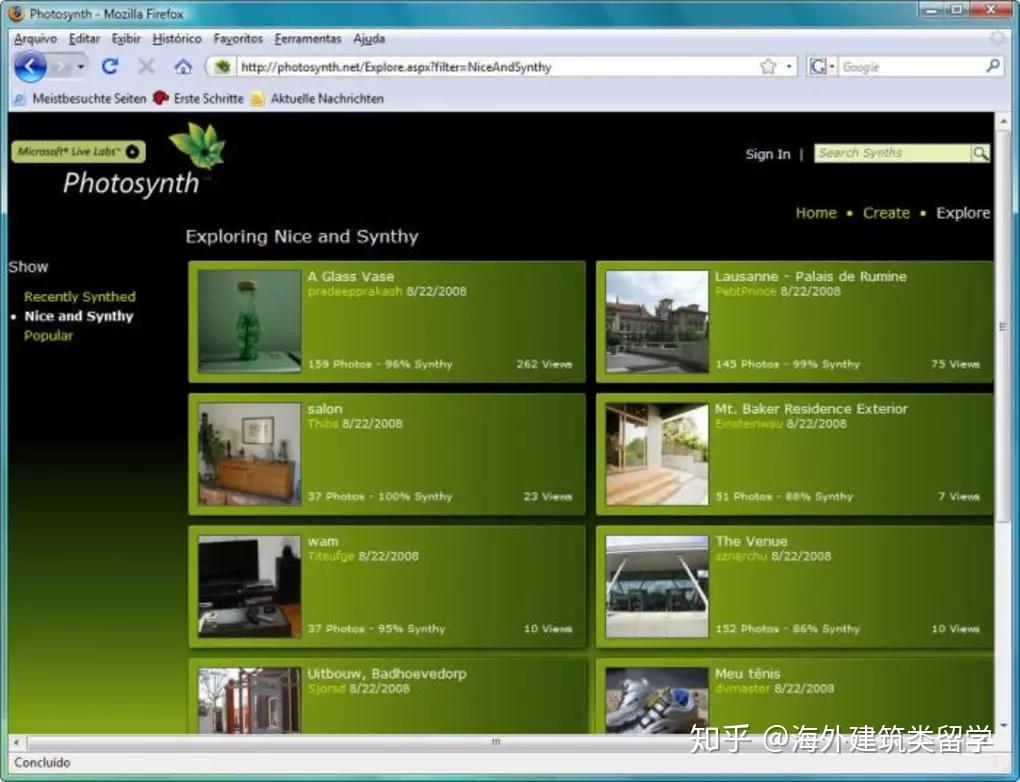
Task: Reload the page with the refresh icon
Action: click(x=110, y=66)
